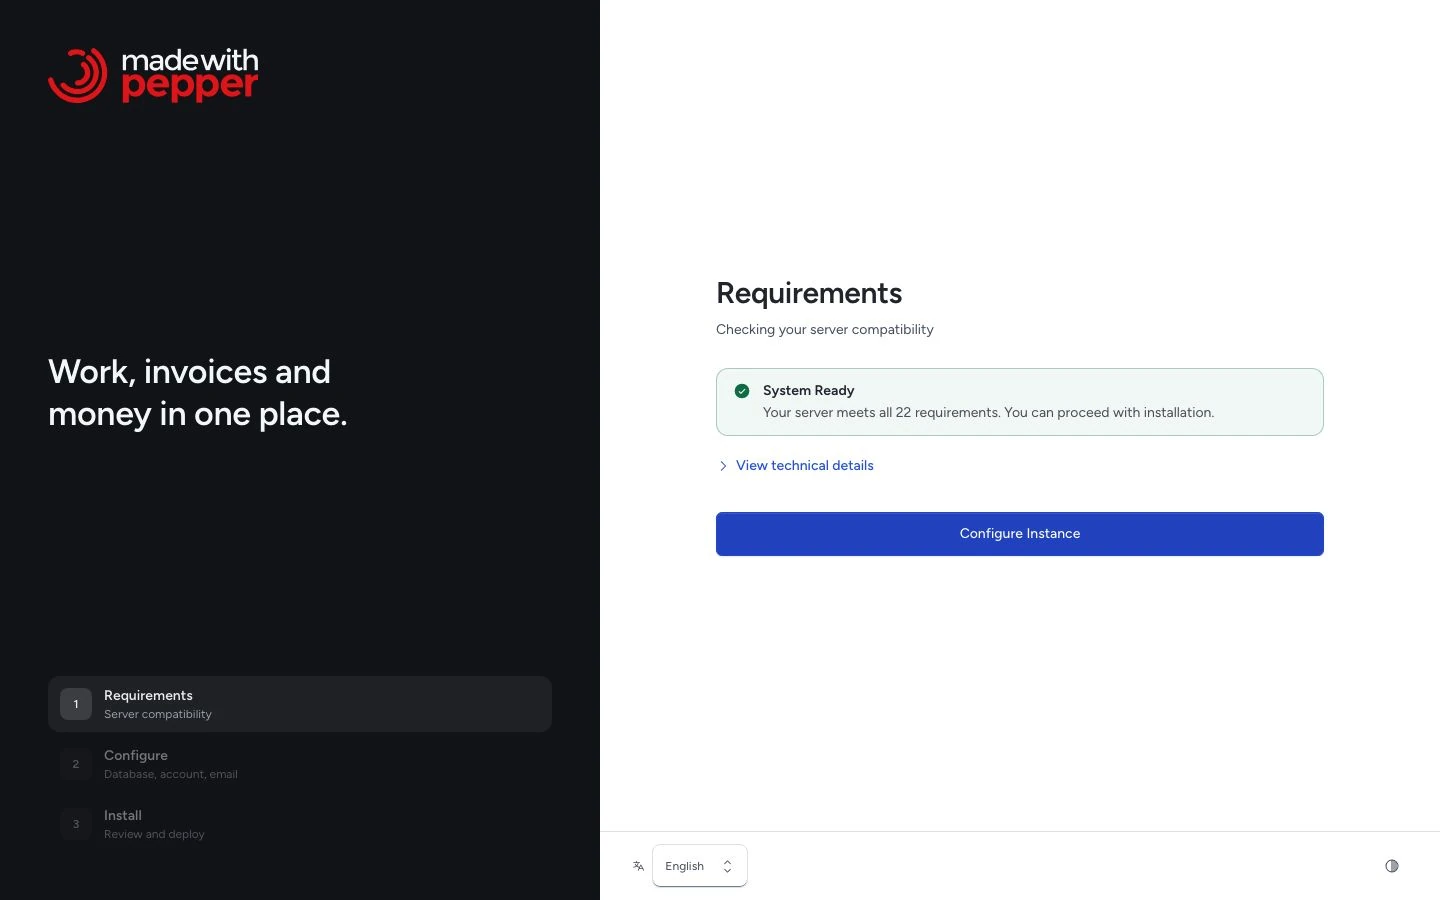Select the Requirements step in sidebar
The height and width of the screenshot is (900, 1440).
pos(300,704)
